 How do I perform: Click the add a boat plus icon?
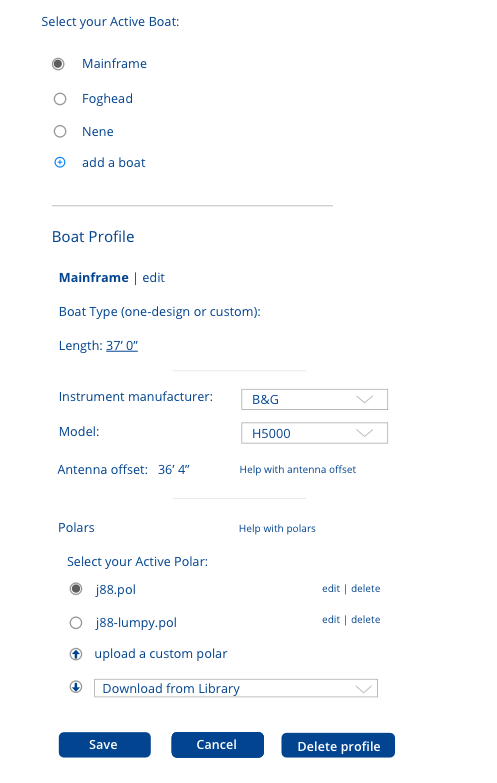[60, 162]
